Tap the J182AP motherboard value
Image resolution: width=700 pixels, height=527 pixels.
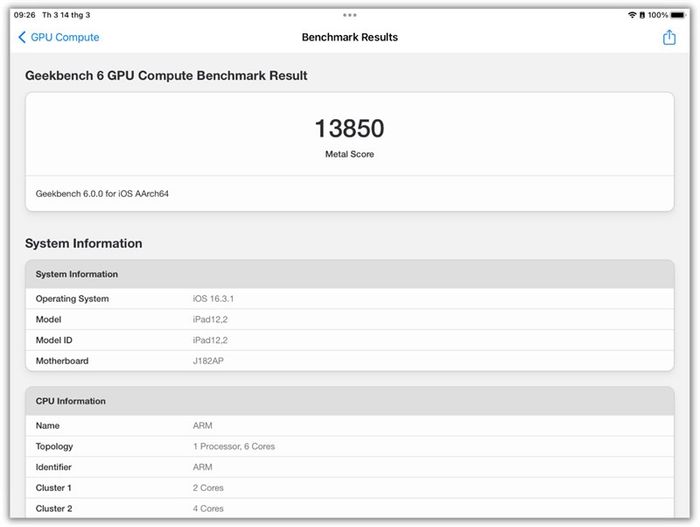click(208, 361)
